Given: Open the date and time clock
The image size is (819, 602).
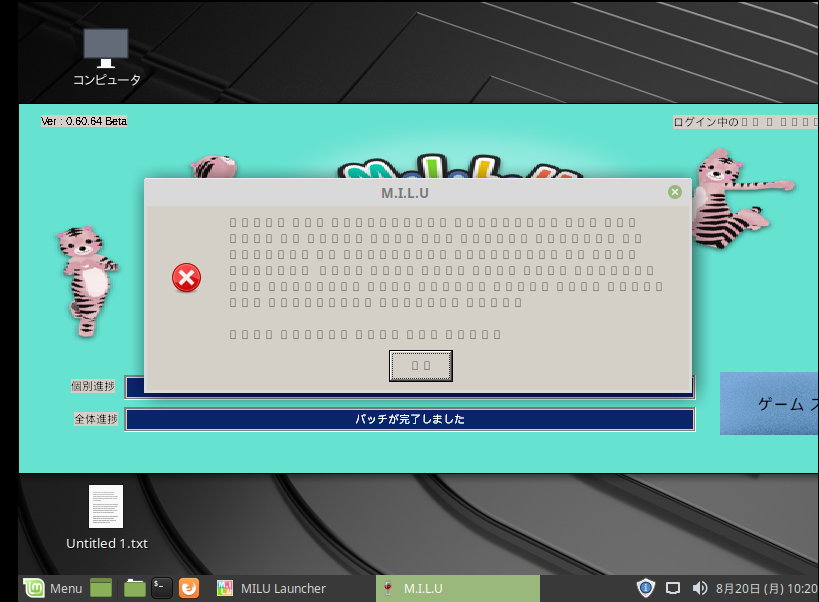Looking at the screenshot, I should [766, 588].
